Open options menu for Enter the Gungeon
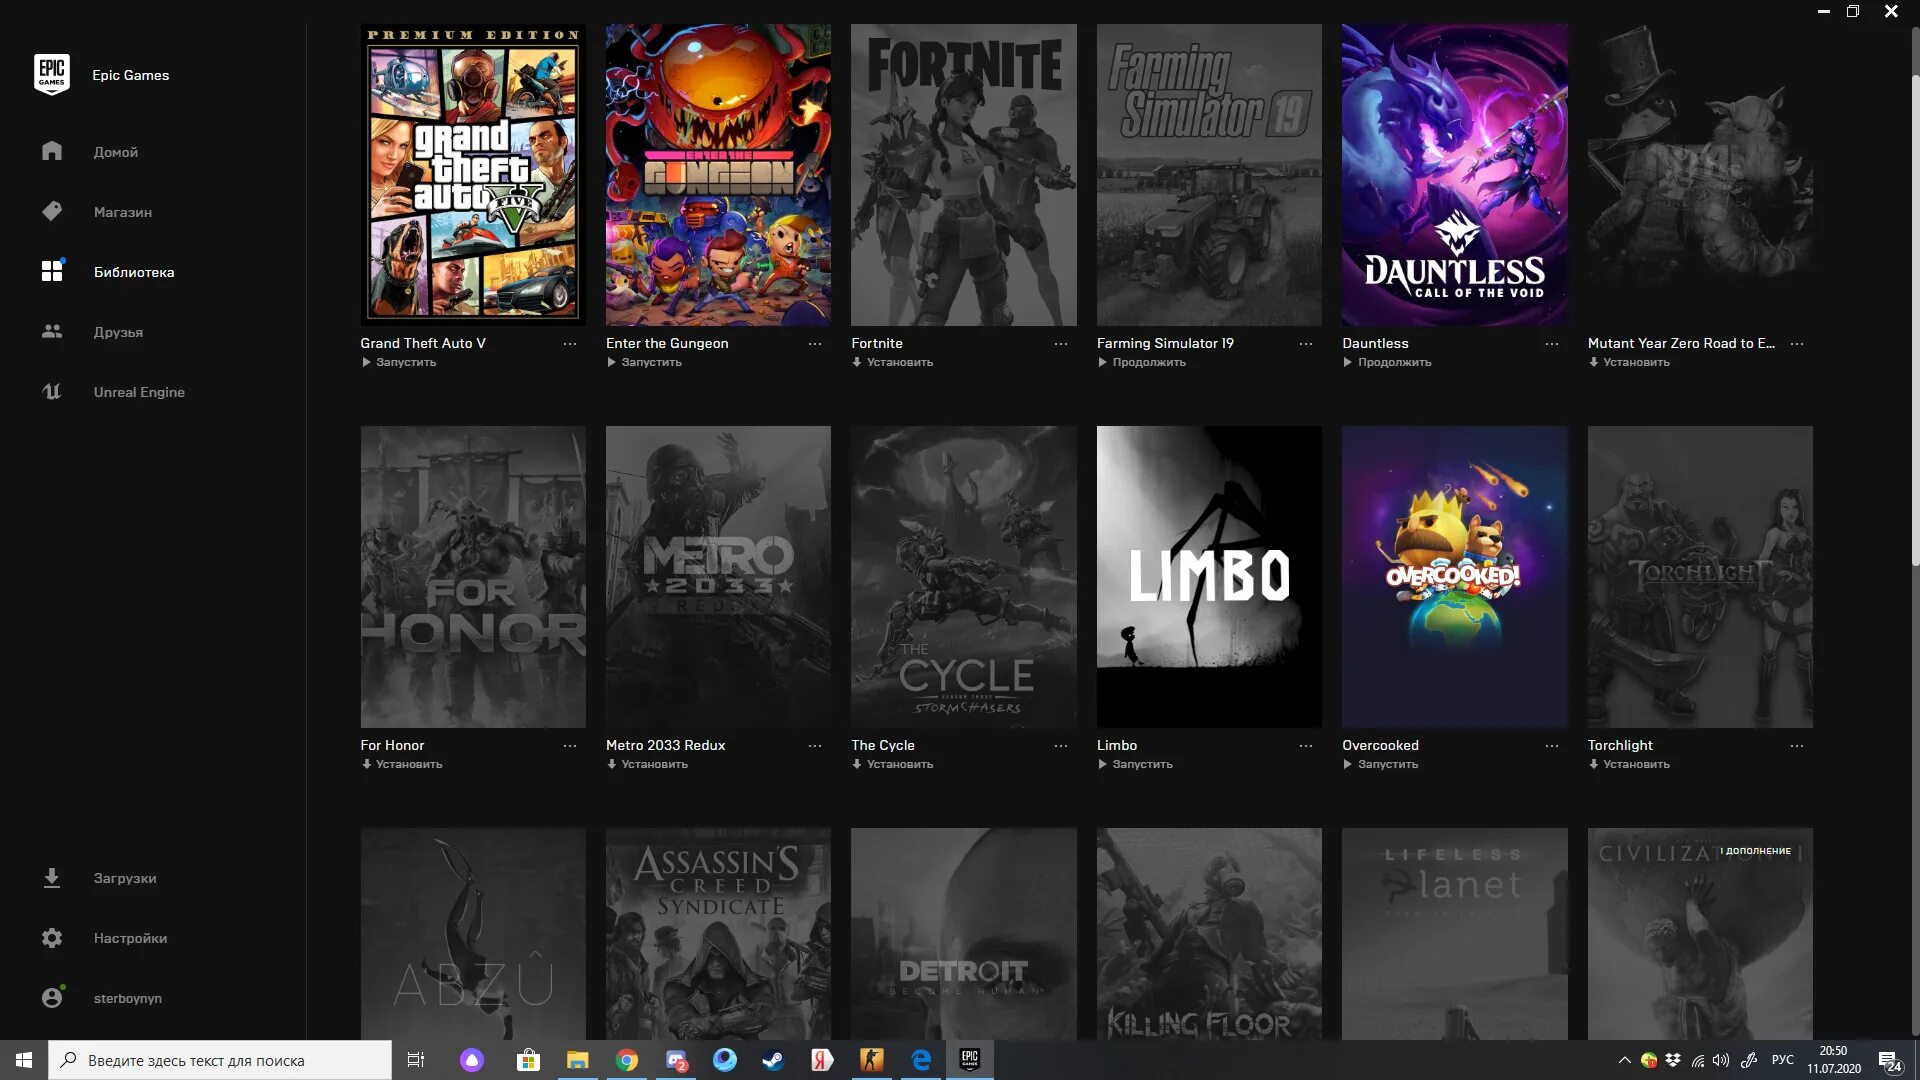1920x1080 pixels. (815, 344)
